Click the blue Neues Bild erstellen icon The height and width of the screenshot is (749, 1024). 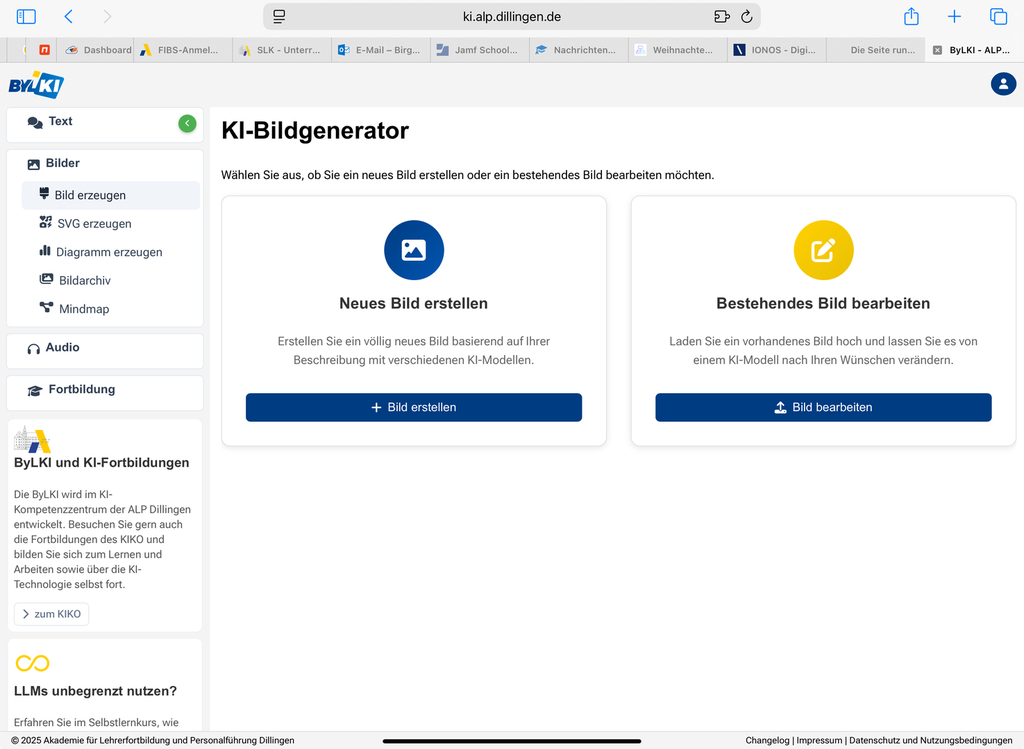pos(413,250)
